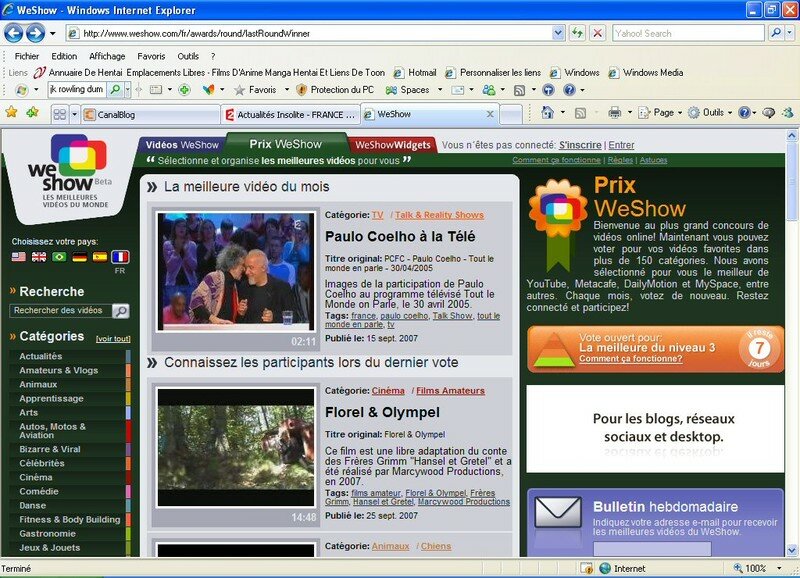Open the recent pages dropdown arrow
The height and width of the screenshot is (578, 800).
click(53, 34)
